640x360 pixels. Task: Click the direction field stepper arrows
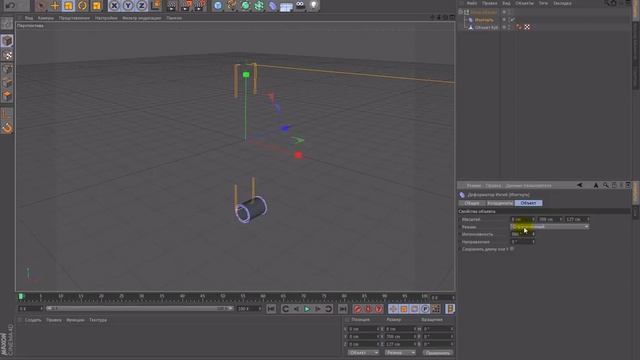coord(533,242)
